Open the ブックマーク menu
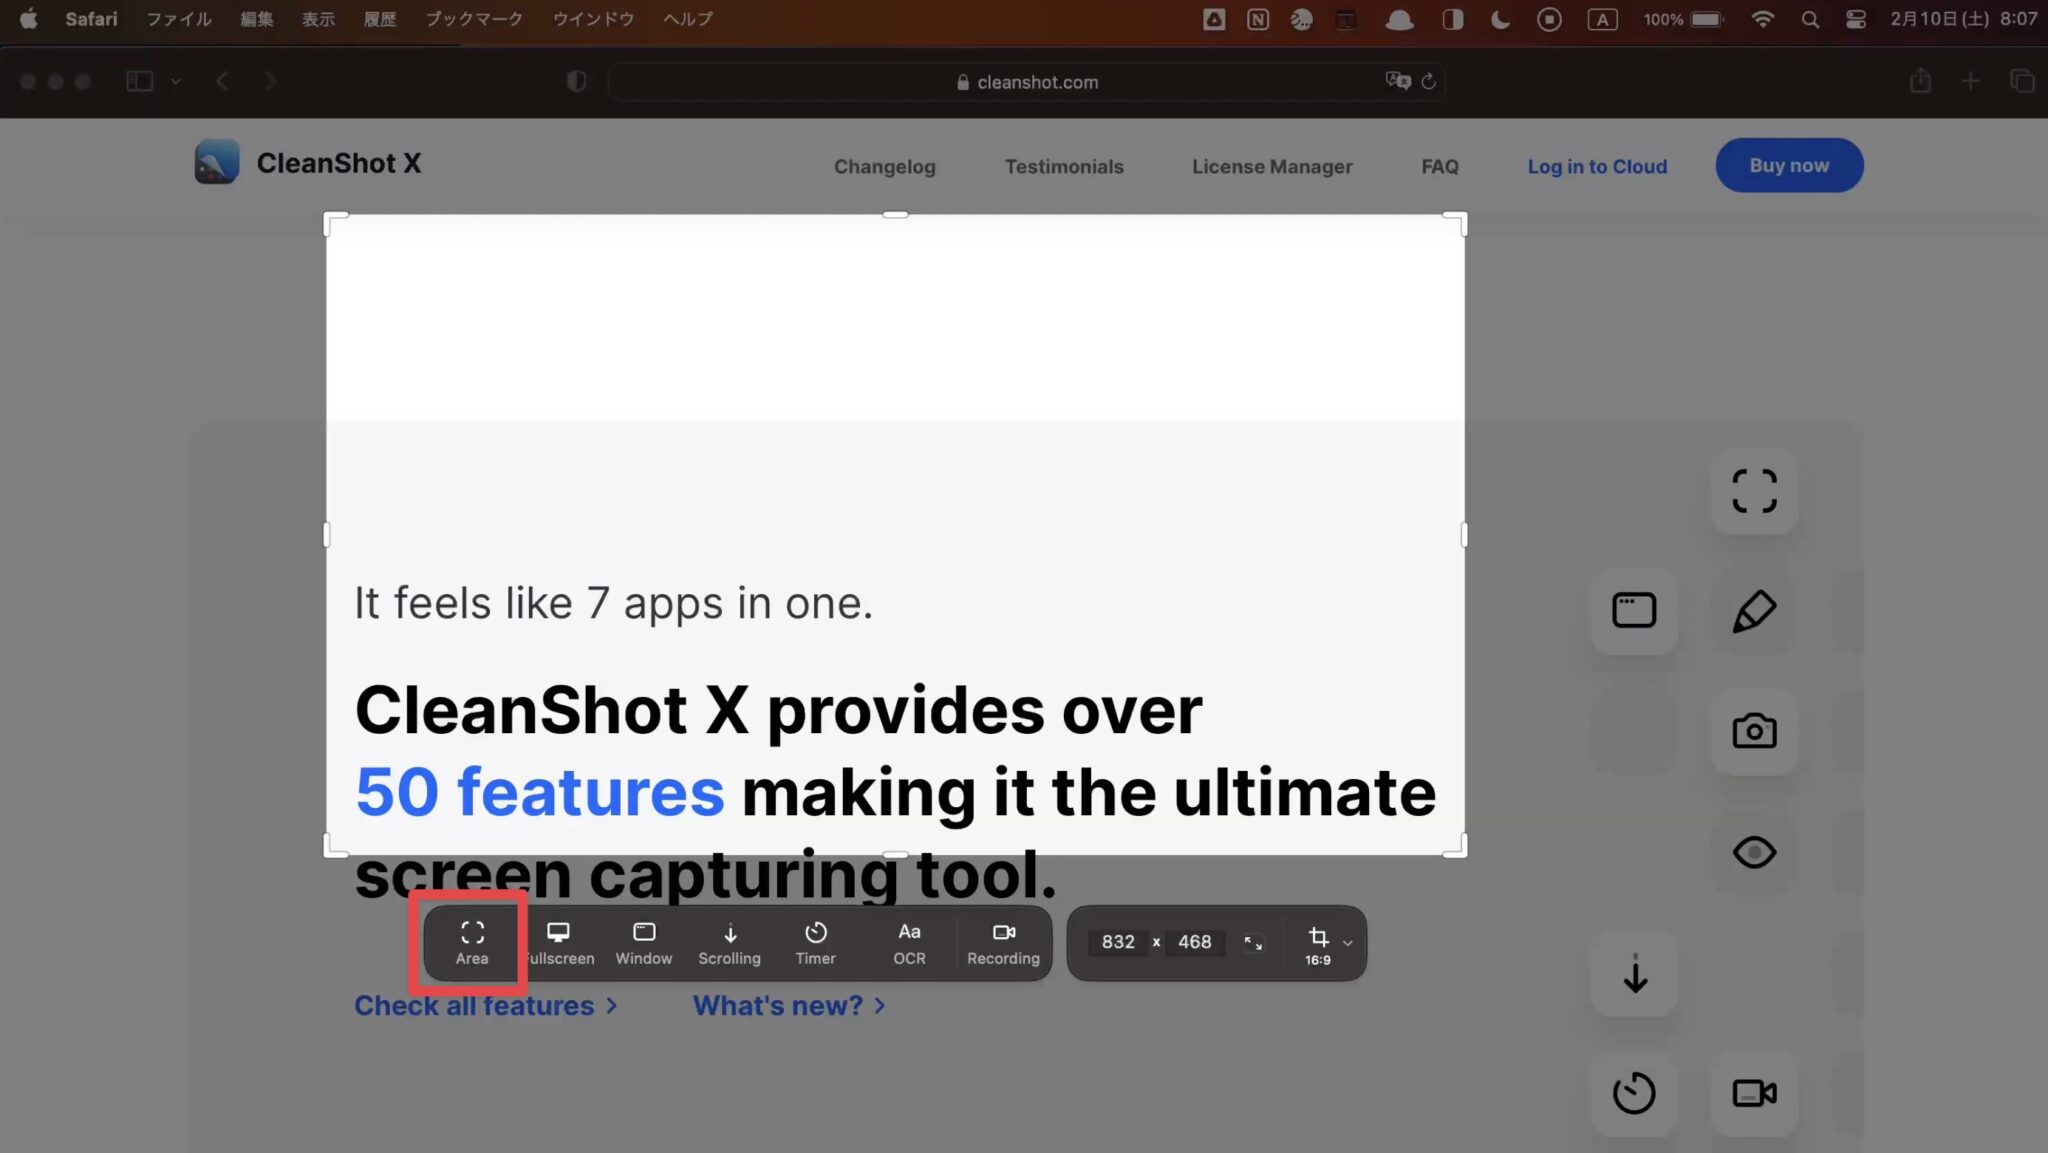The image size is (2048, 1153). click(x=473, y=19)
